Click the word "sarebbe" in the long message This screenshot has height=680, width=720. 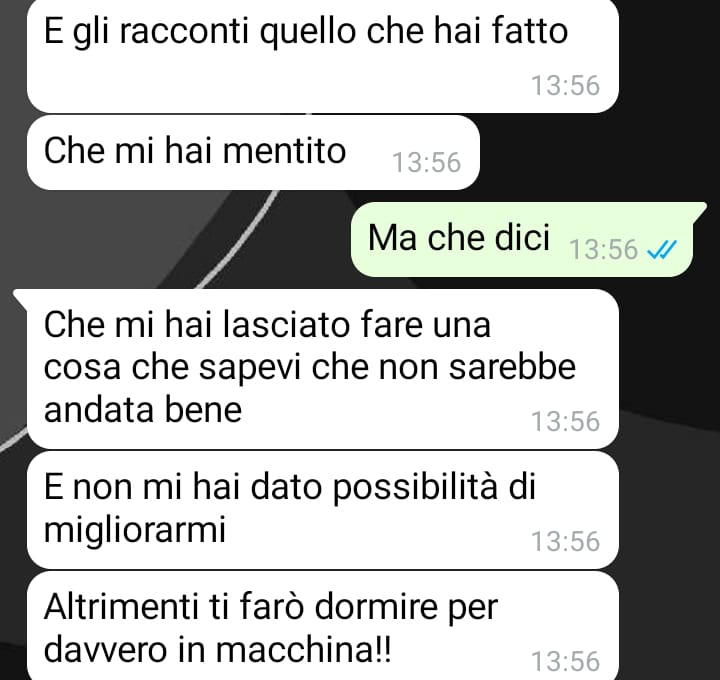coord(512,367)
